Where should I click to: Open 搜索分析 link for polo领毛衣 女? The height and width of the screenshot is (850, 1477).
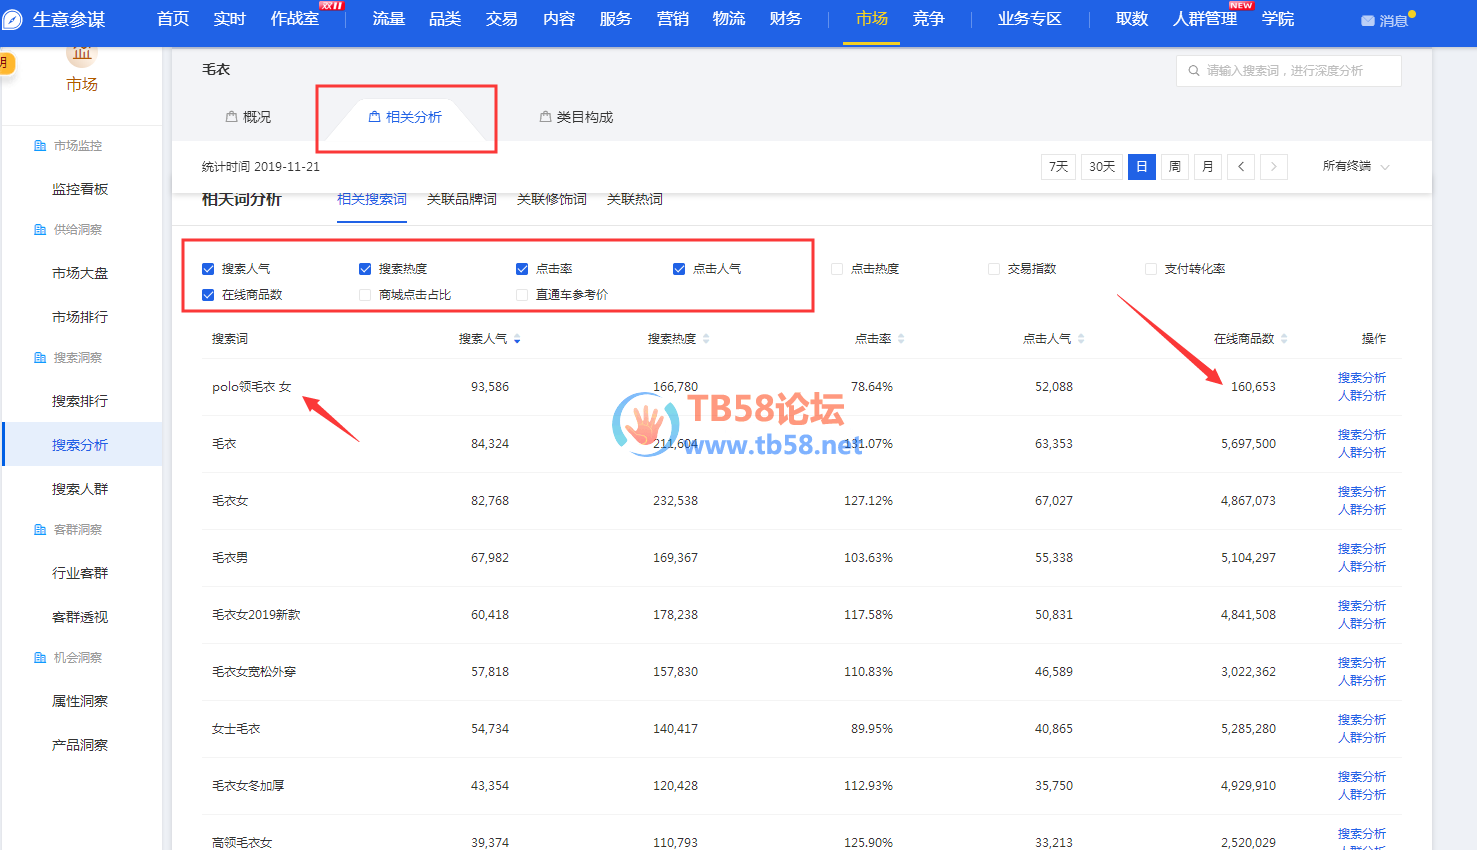click(x=1361, y=378)
